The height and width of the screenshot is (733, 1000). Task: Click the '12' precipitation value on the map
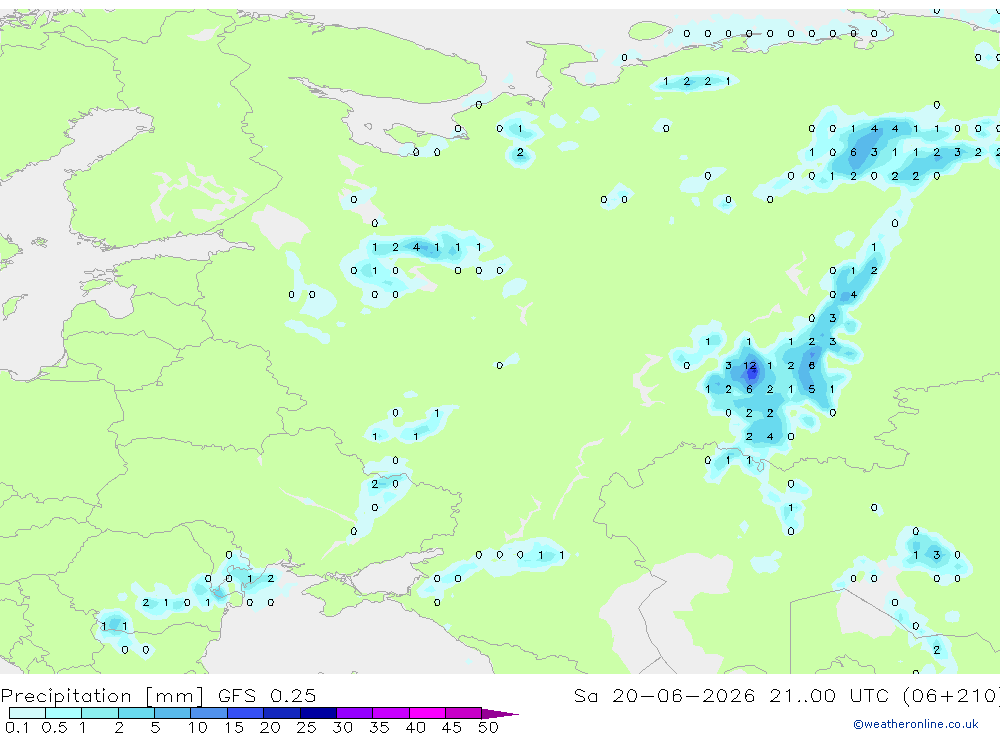749,366
